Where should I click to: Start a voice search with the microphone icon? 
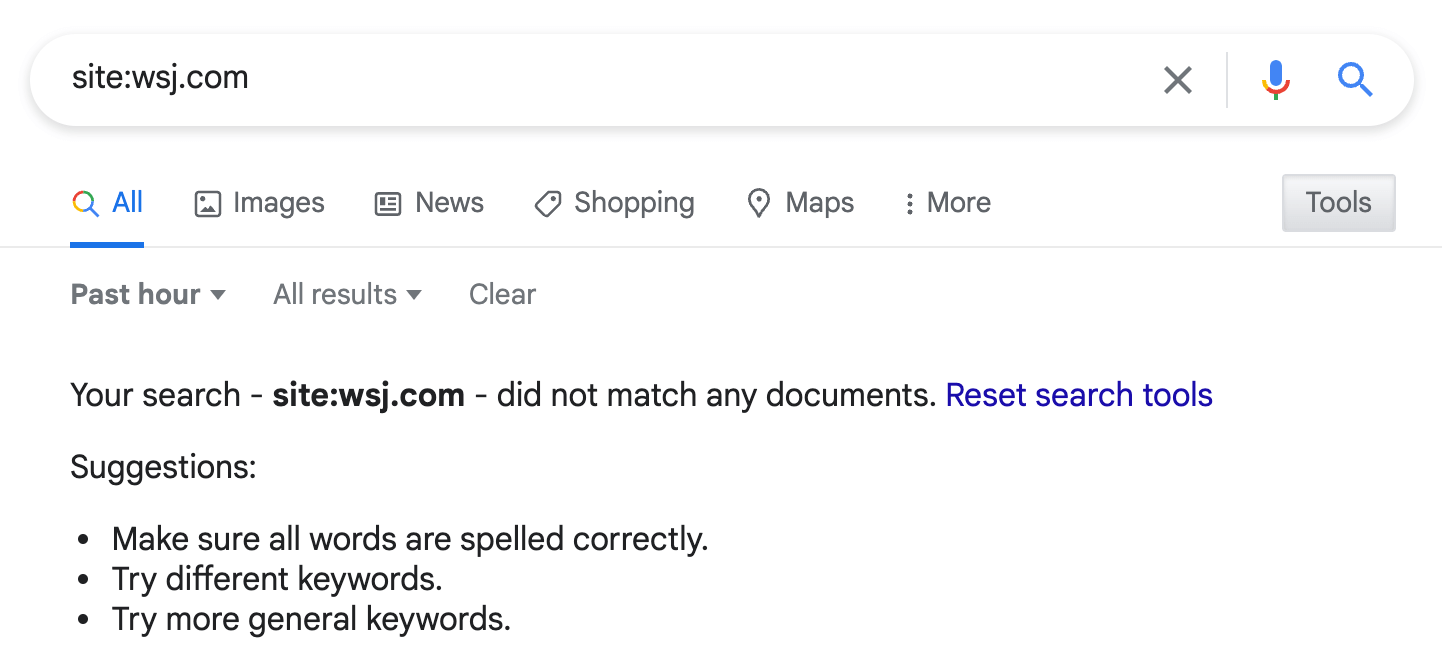click(1276, 80)
